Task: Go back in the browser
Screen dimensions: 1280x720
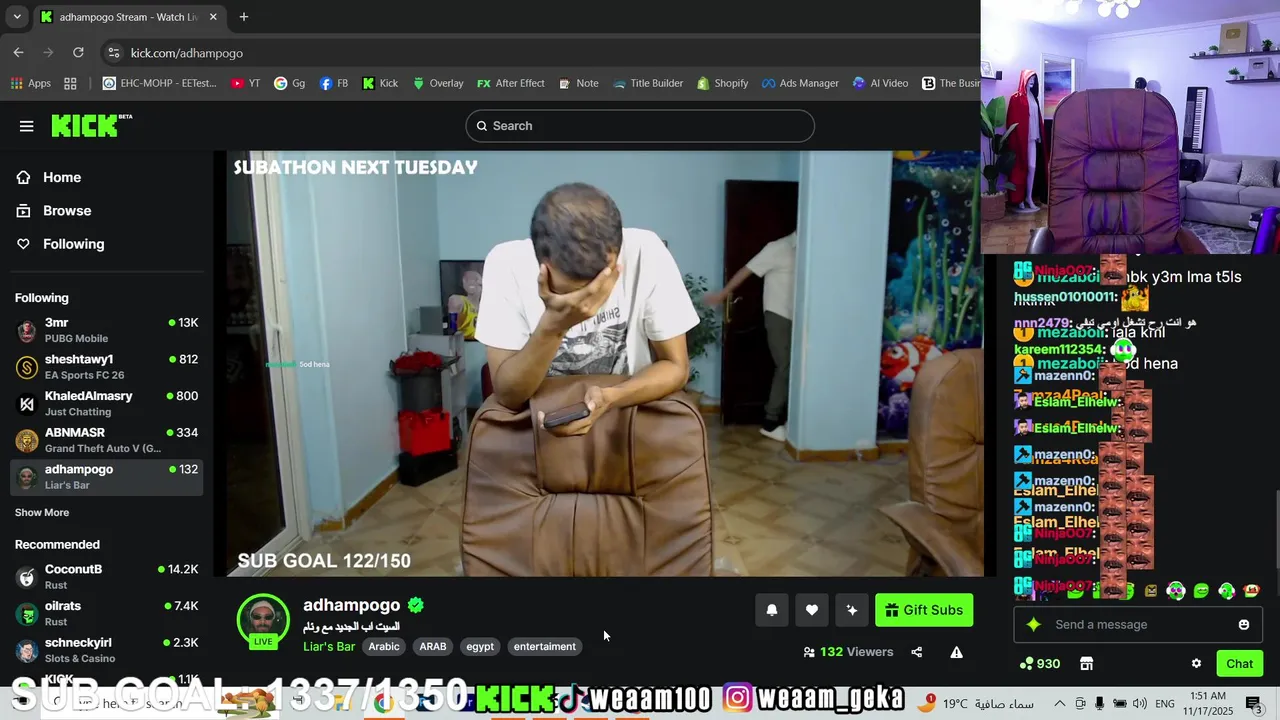Action: point(18,53)
